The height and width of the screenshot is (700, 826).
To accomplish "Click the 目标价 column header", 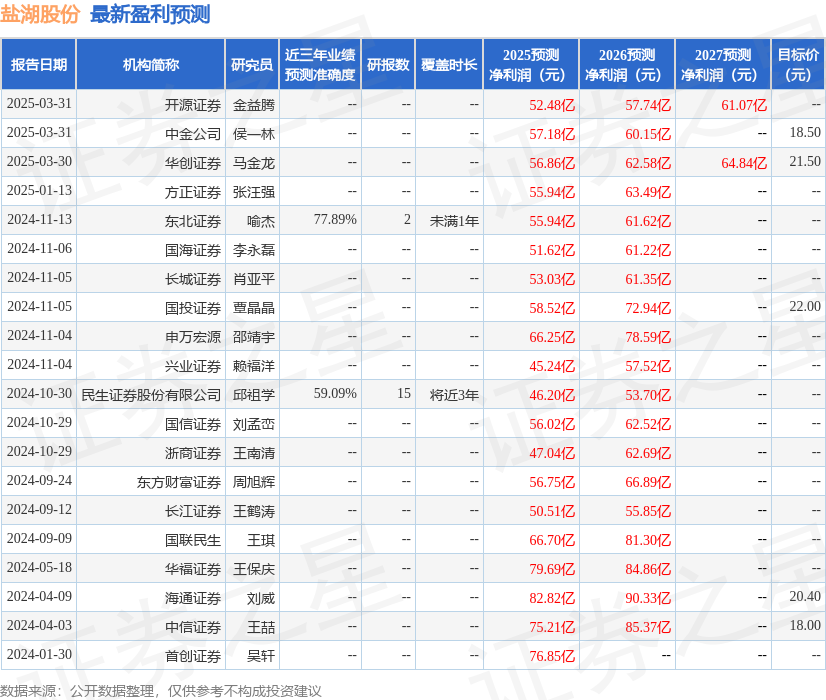I will (x=797, y=64).
